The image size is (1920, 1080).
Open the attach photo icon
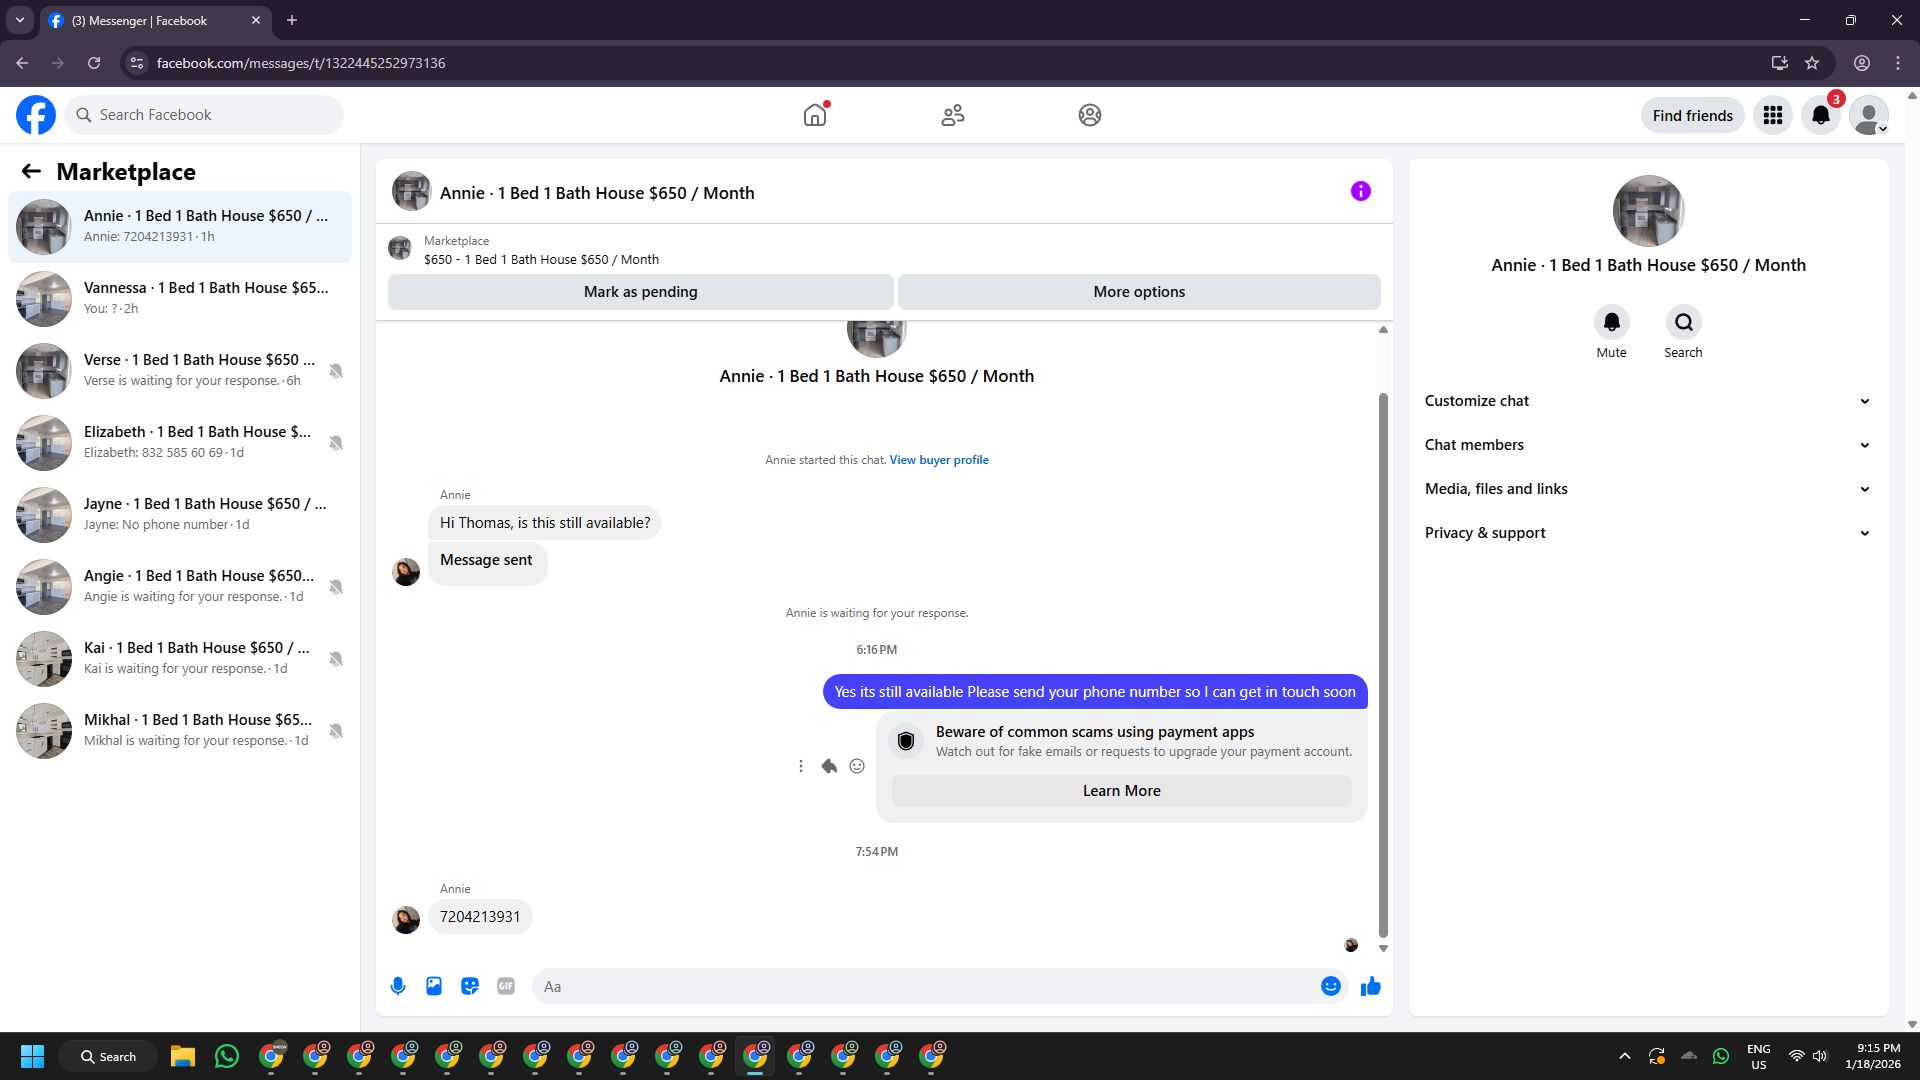click(x=434, y=986)
